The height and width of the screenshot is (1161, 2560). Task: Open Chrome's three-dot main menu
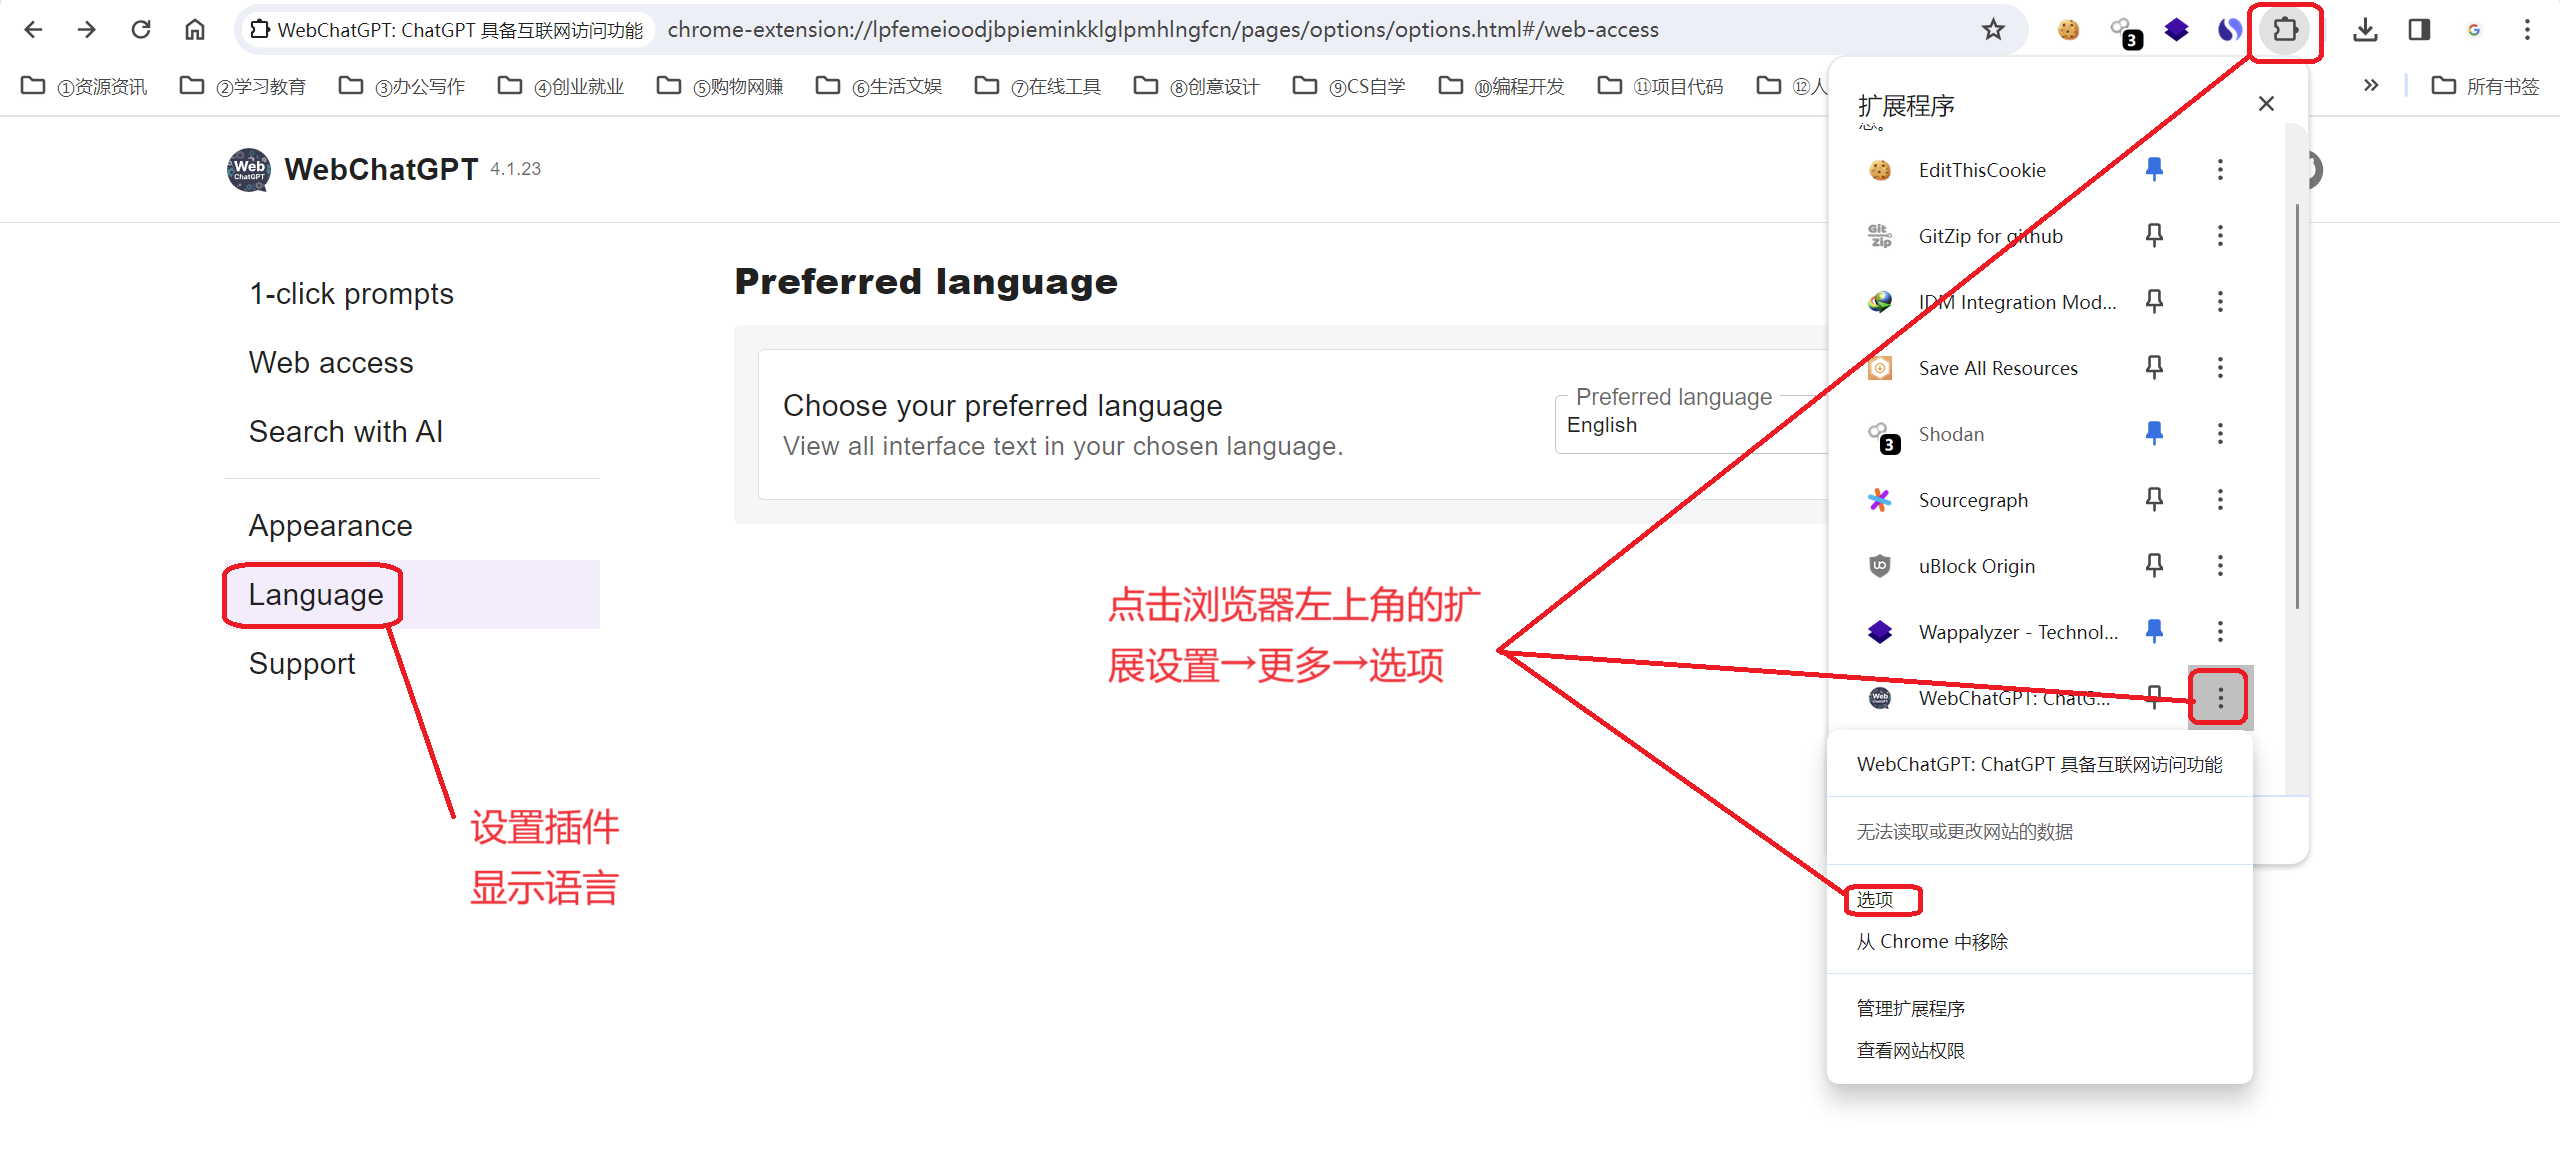click(x=2527, y=29)
